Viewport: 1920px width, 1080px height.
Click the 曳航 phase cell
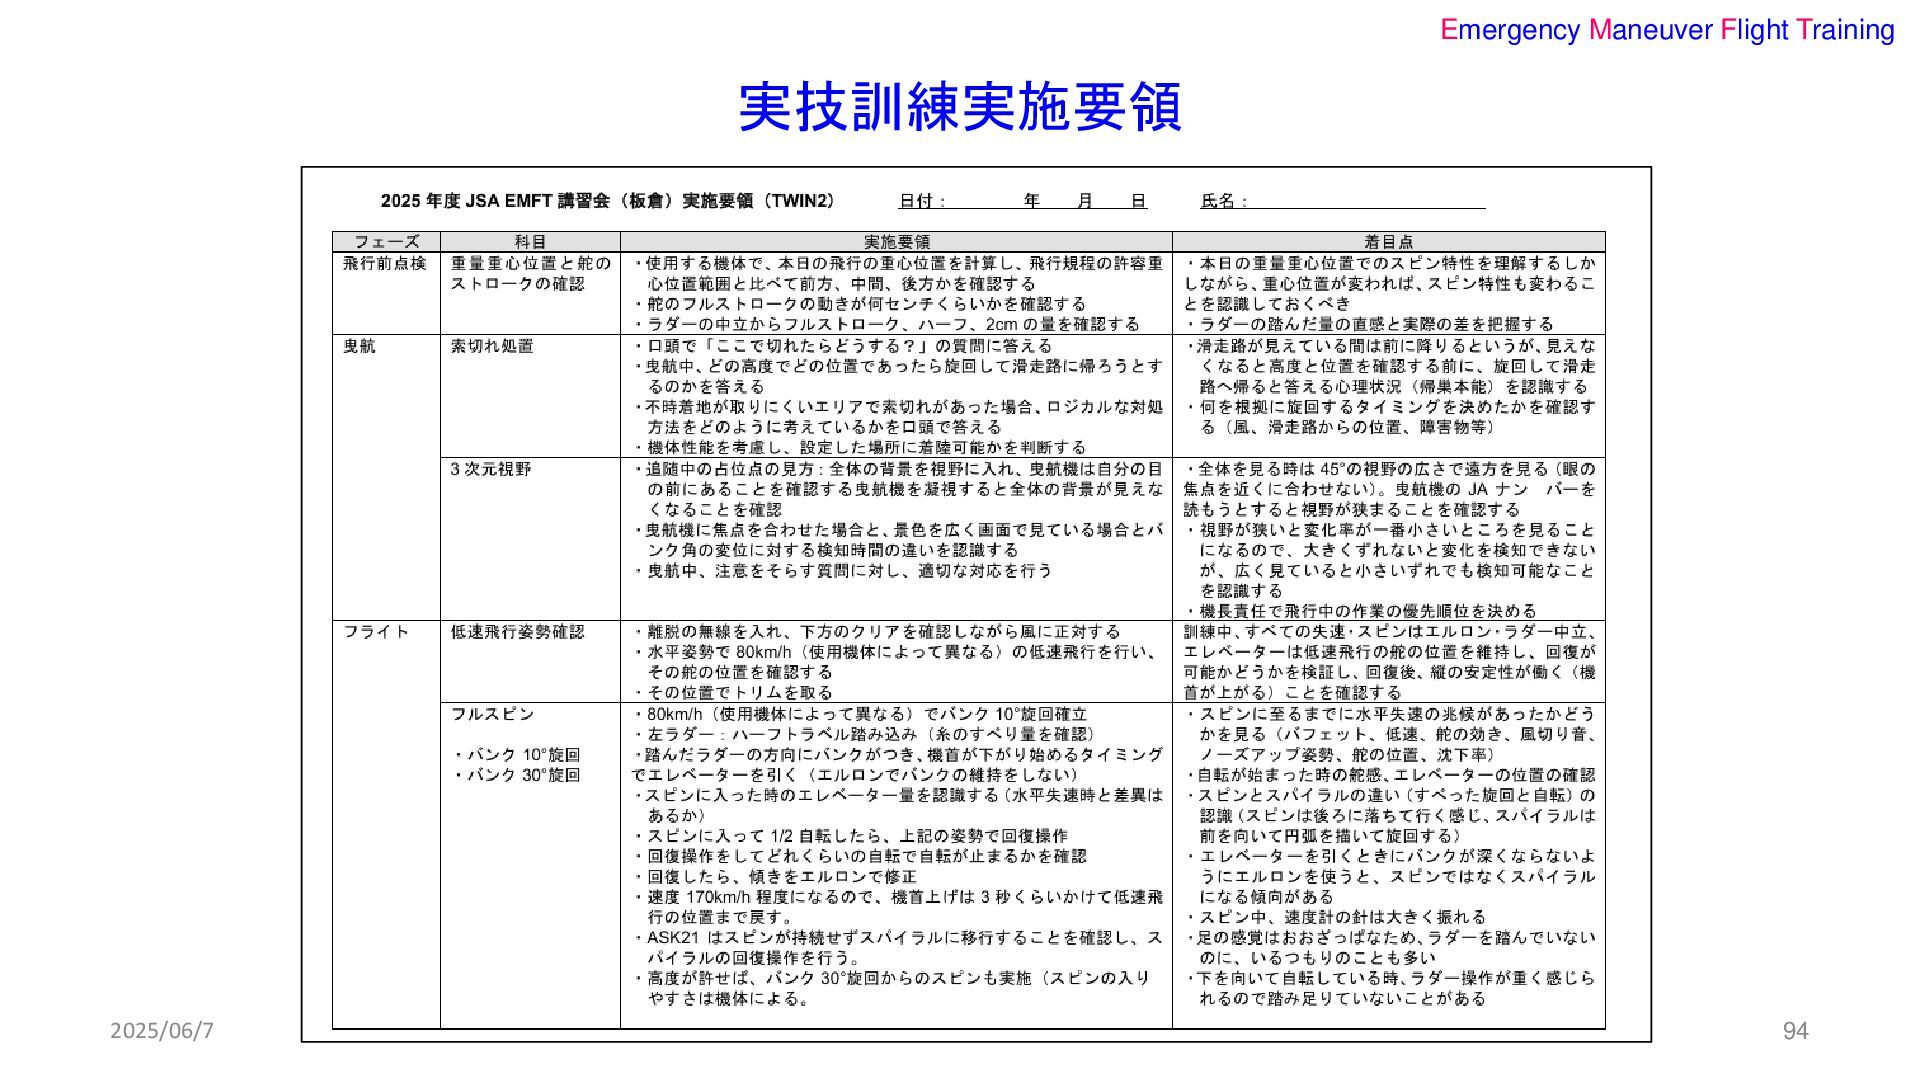360,346
